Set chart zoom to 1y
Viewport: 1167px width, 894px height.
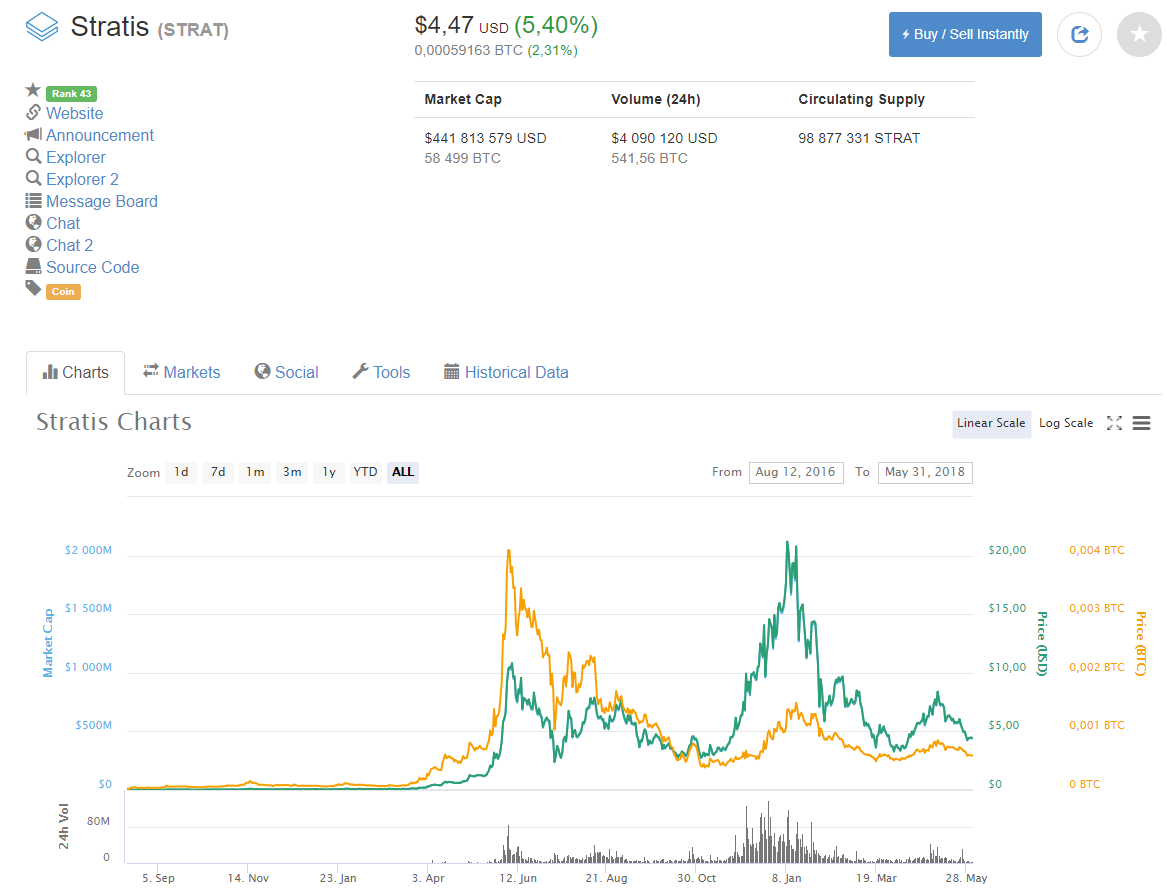coord(329,472)
